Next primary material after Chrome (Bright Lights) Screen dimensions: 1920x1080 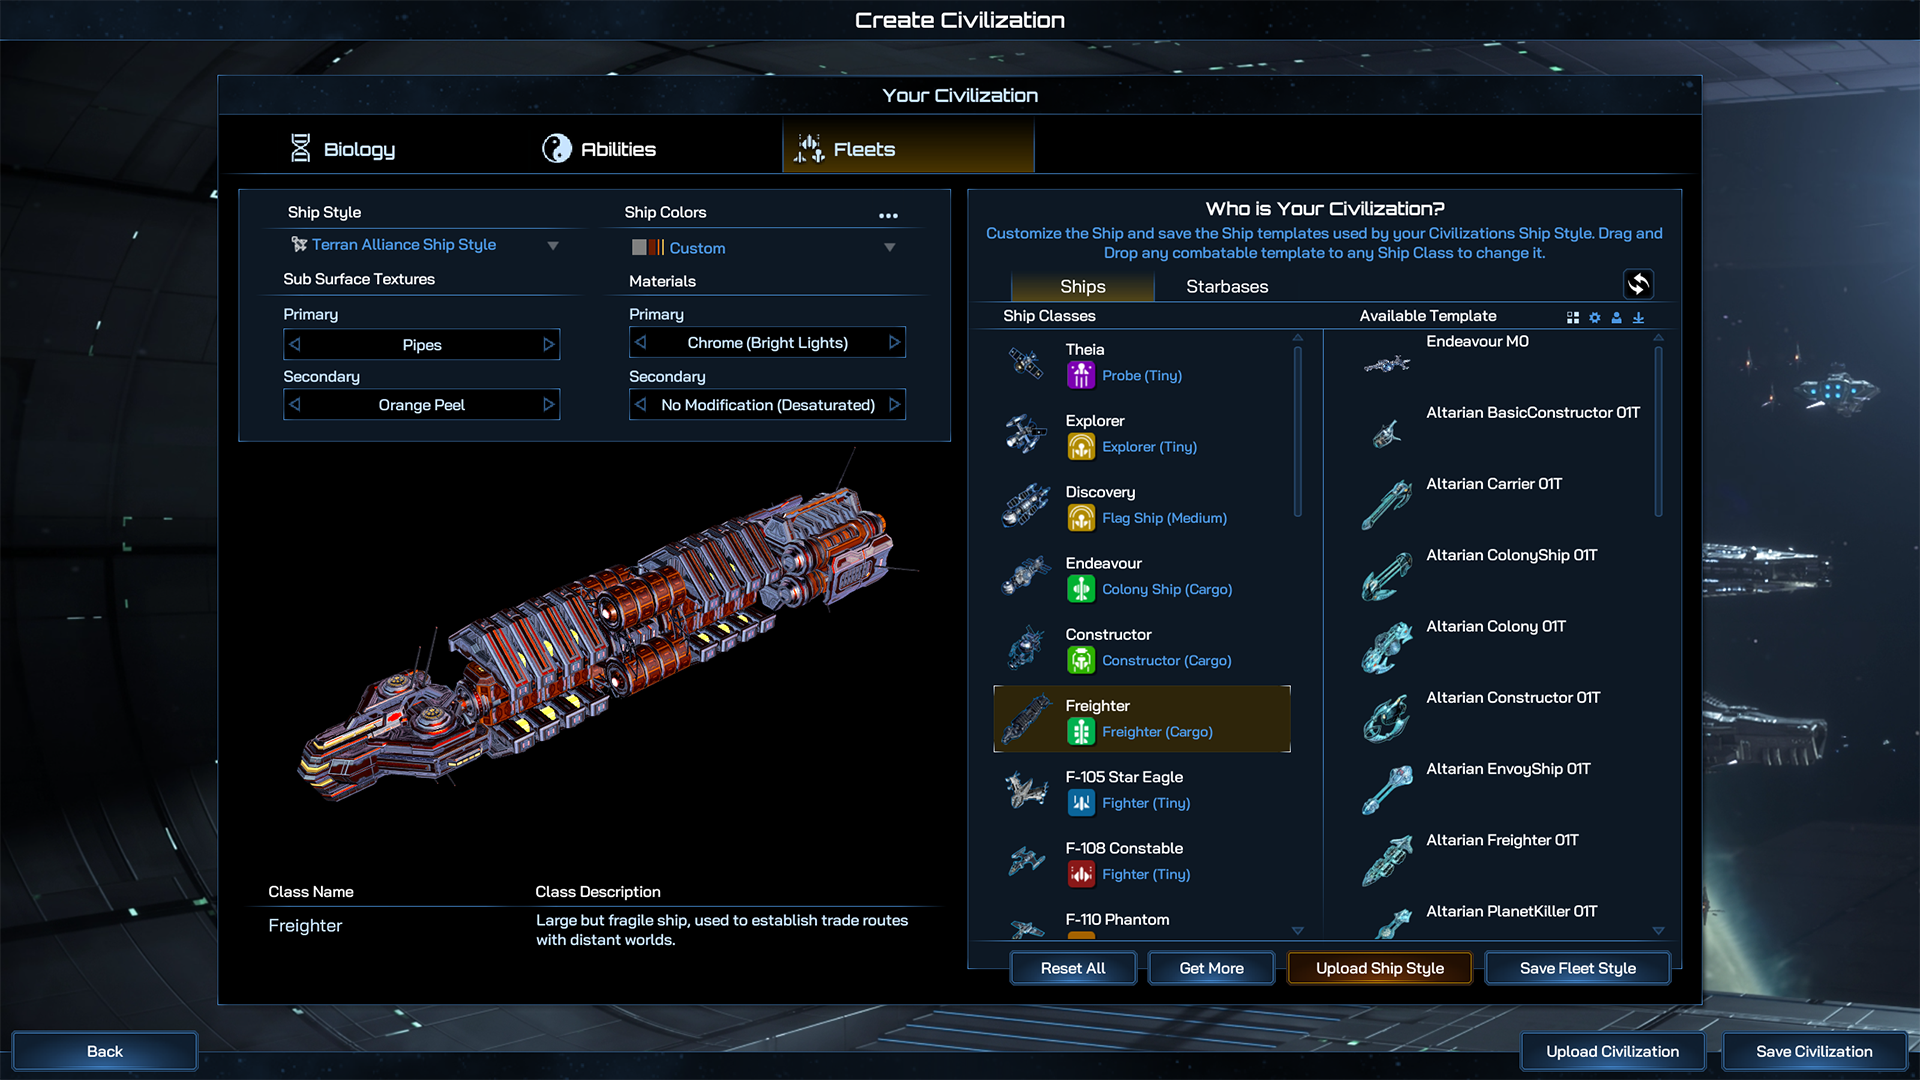(894, 342)
